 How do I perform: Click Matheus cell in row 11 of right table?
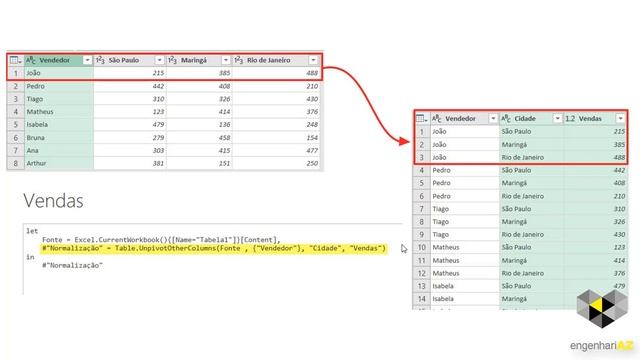[x=465, y=260]
